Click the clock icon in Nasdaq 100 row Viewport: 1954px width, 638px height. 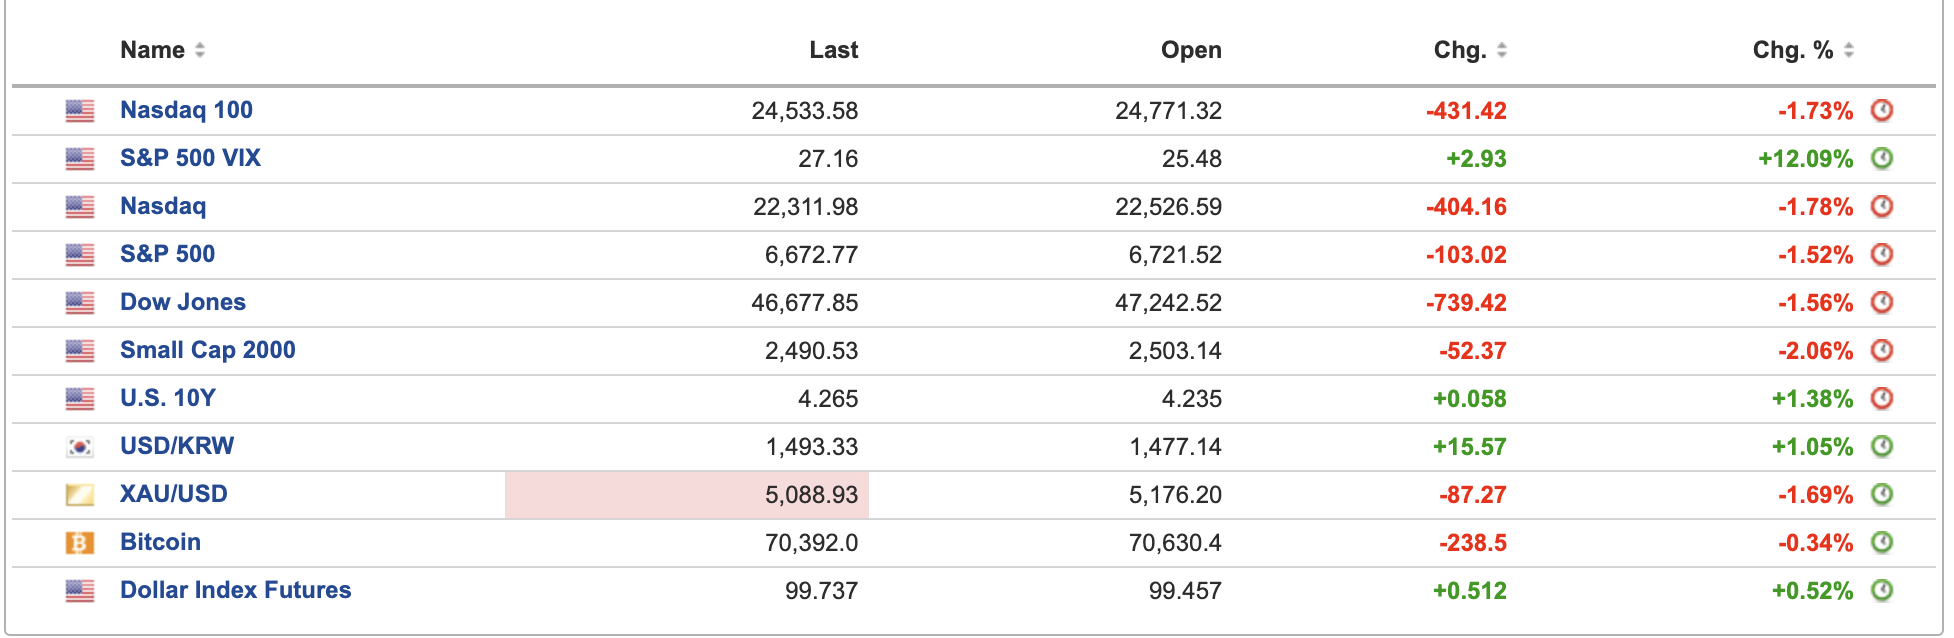[x=1882, y=110]
